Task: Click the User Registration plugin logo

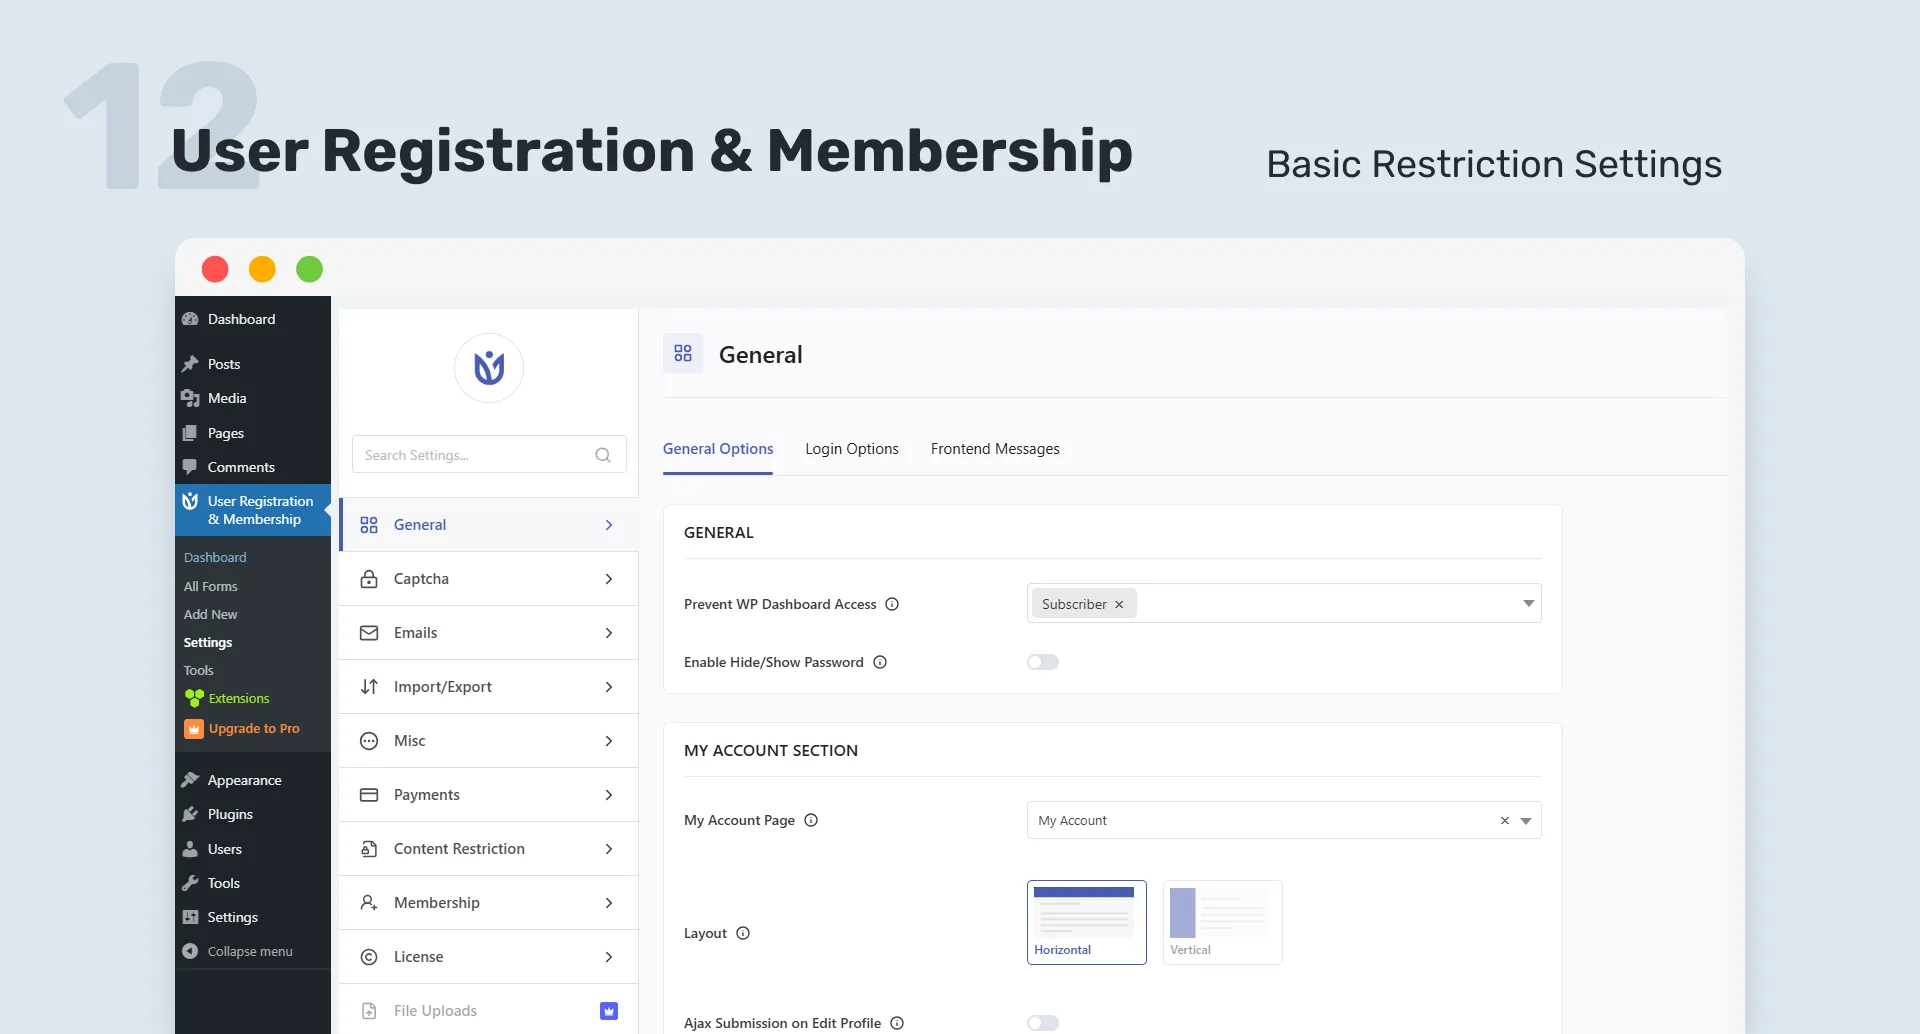Action: click(489, 368)
